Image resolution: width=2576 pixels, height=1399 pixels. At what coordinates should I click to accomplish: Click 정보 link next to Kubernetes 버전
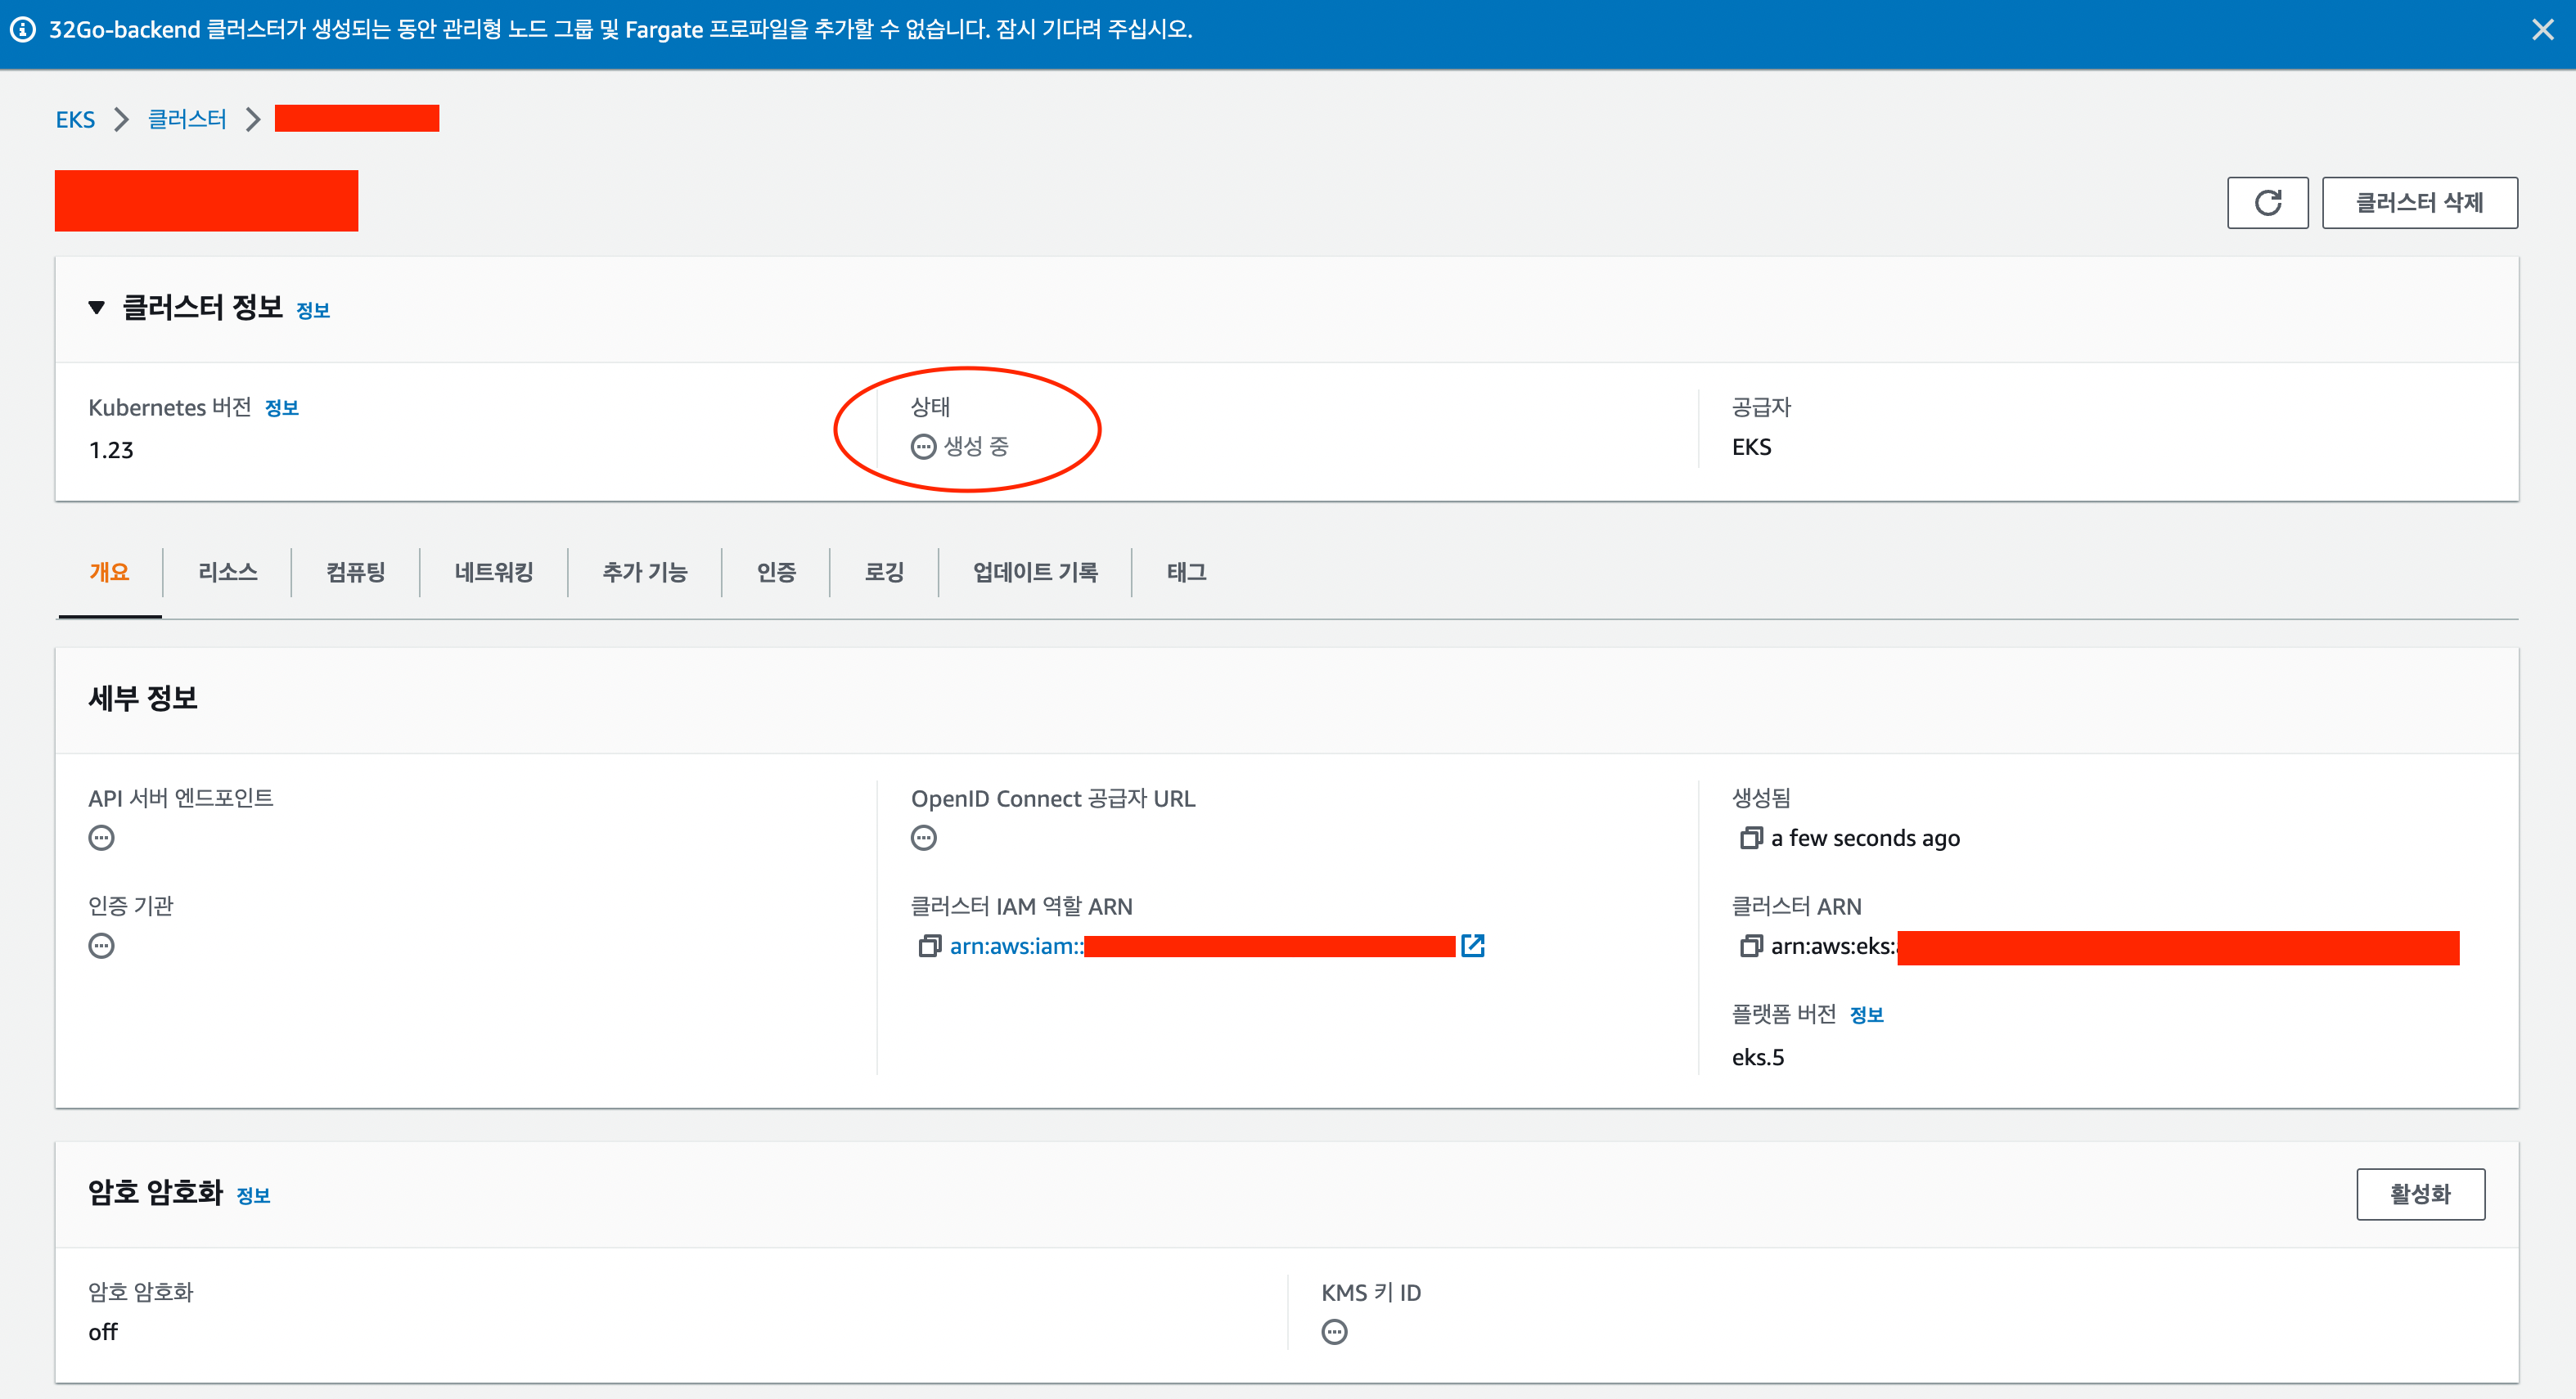282,408
